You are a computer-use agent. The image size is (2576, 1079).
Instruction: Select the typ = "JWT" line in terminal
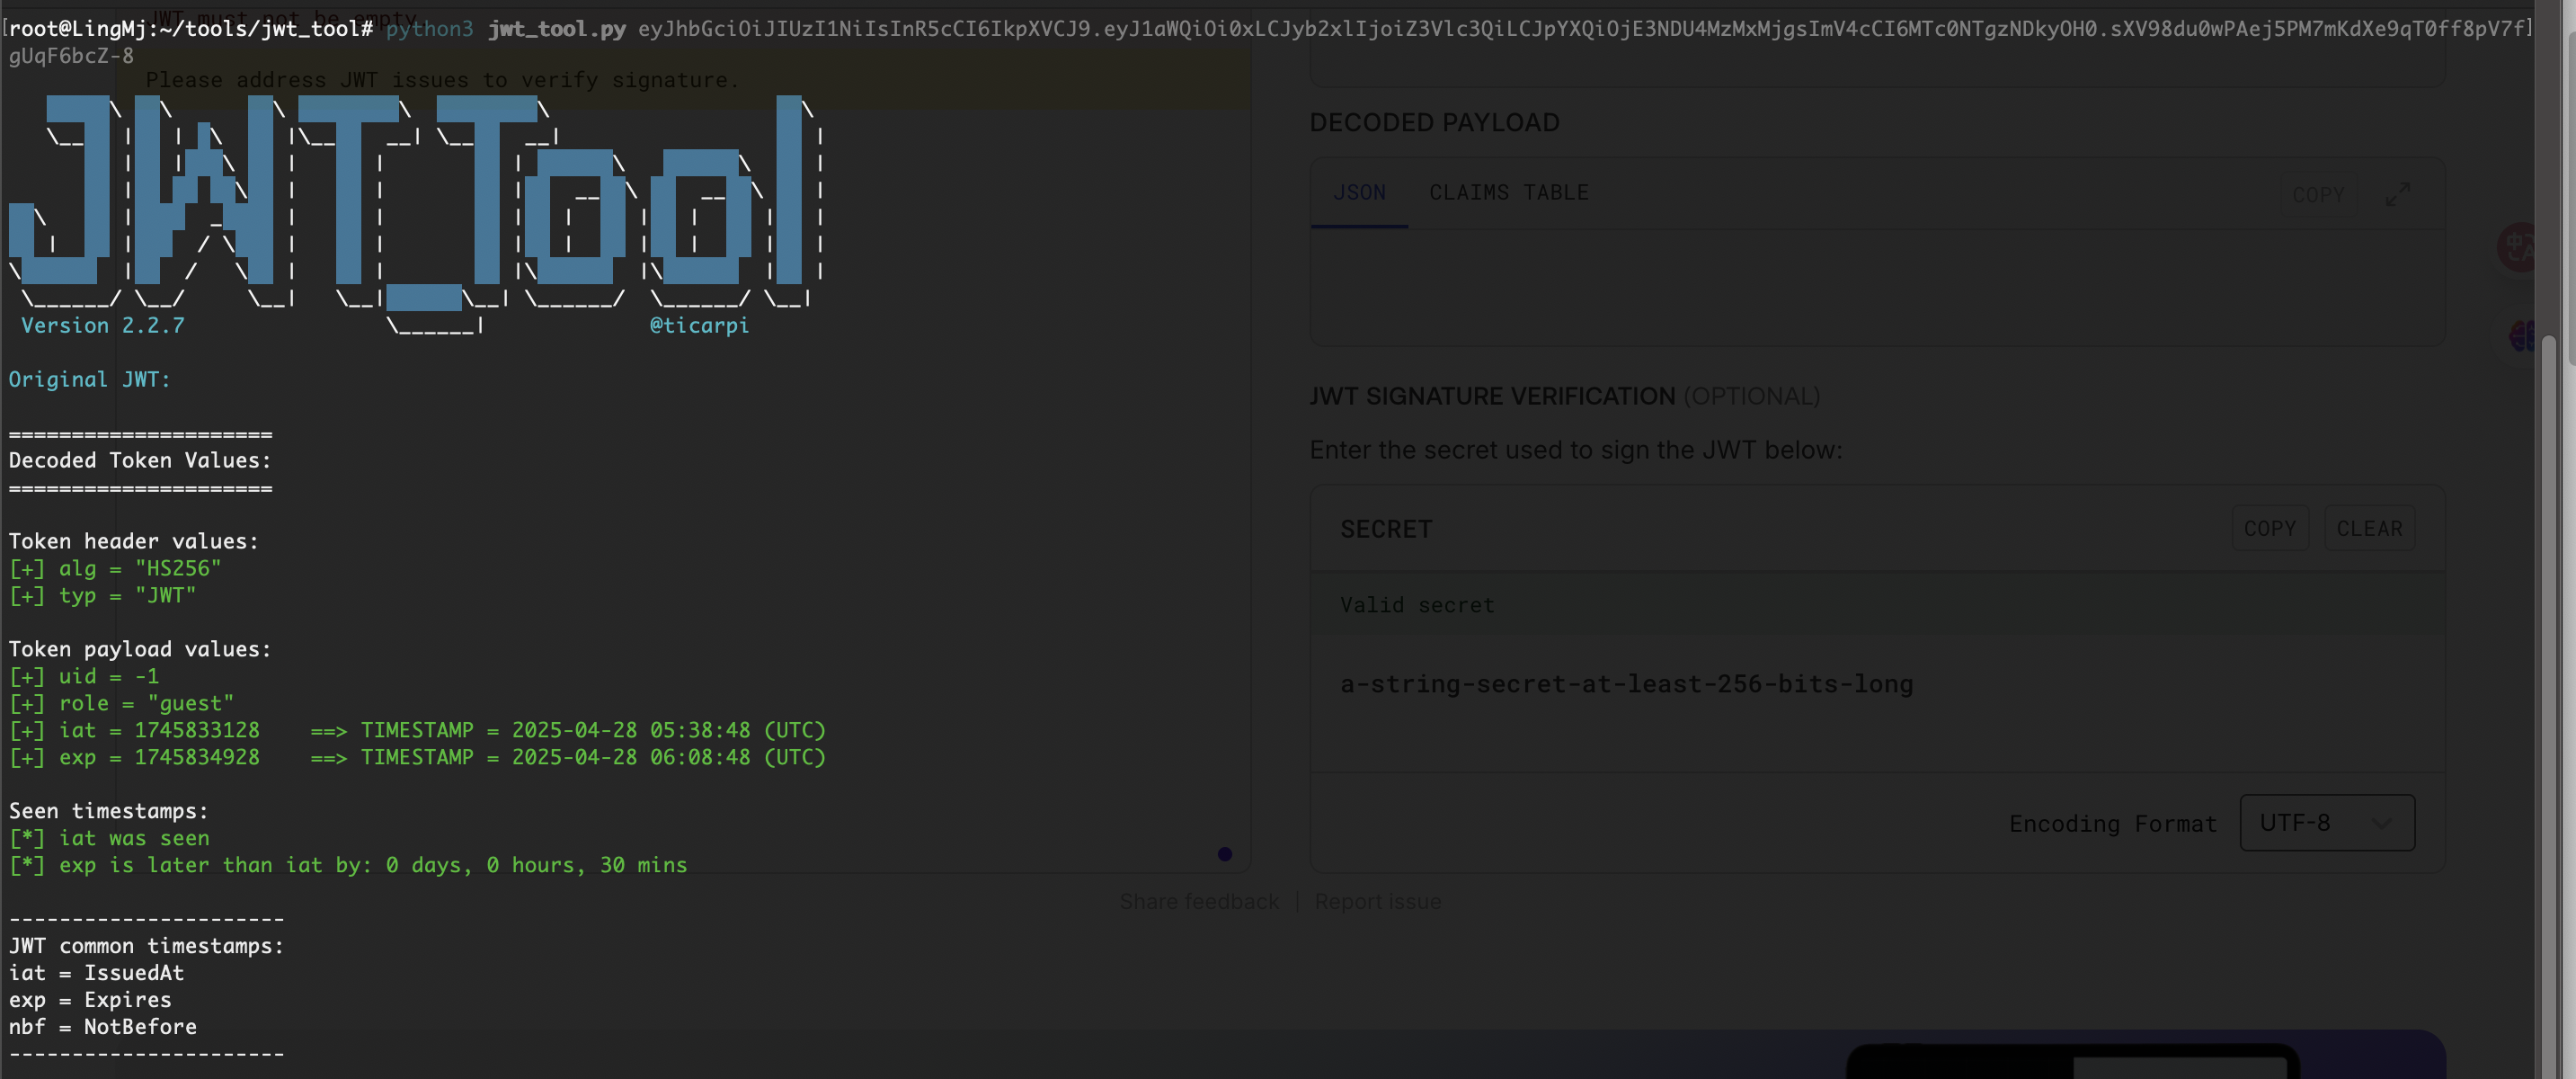[102, 595]
